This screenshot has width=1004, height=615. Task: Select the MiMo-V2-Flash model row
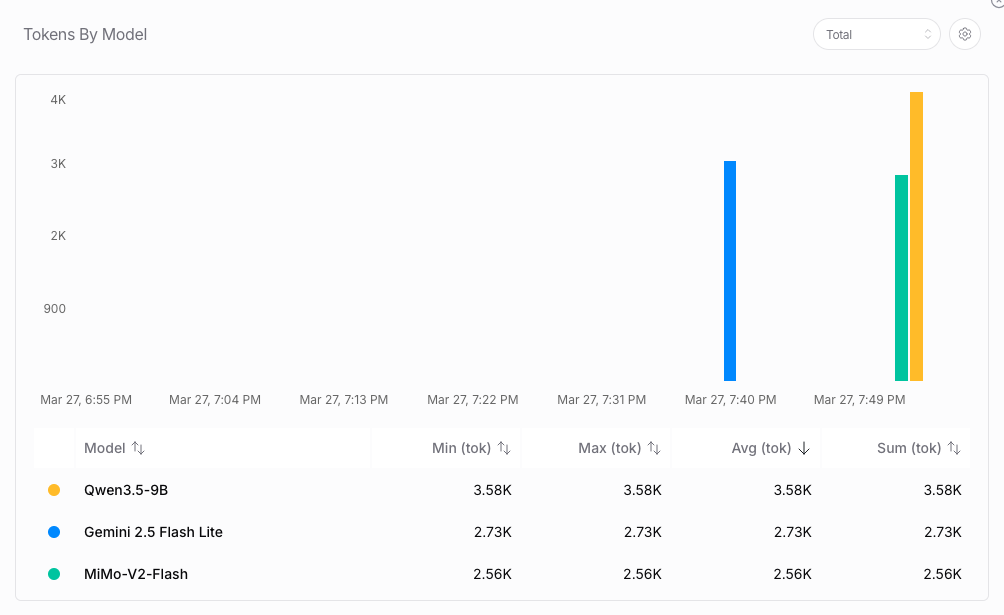136,574
